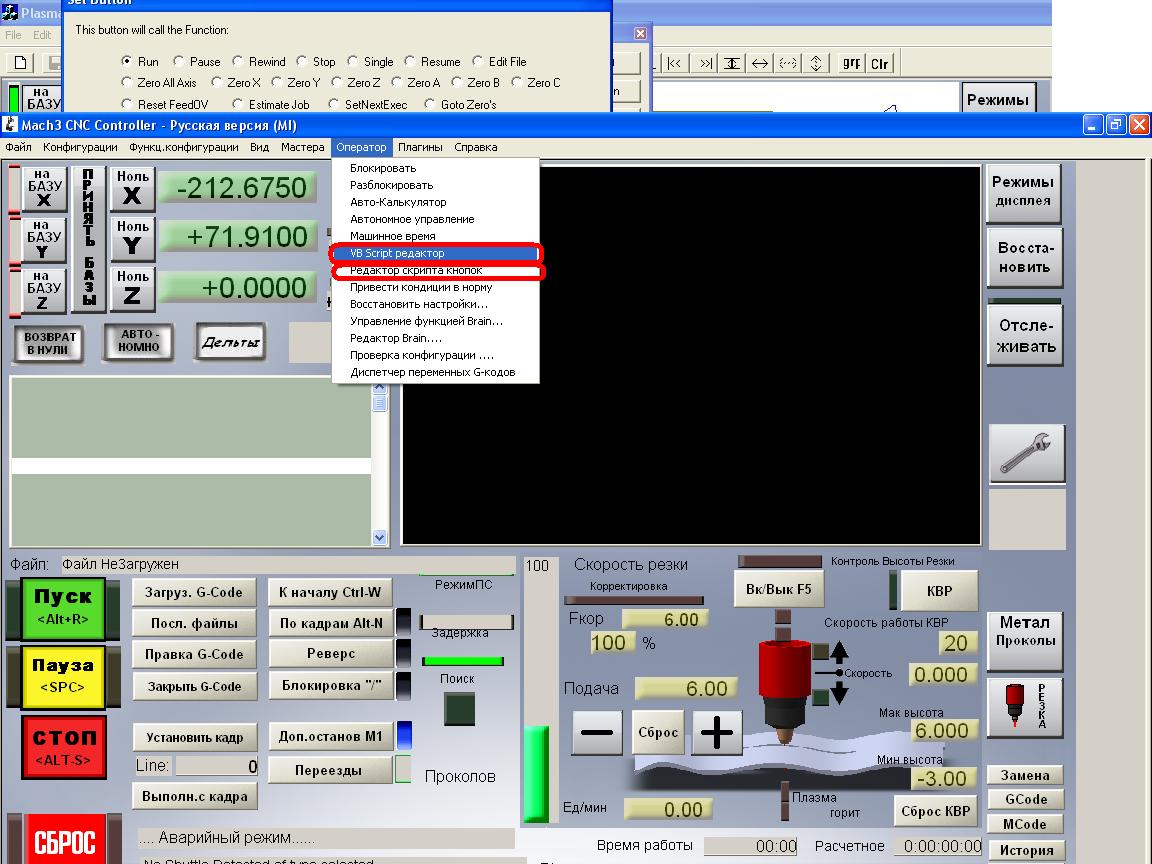Screen dimensions: 1152x864
Task: Click the first-frame |<< toolbar icon
Action: pyautogui.click(x=674, y=63)
